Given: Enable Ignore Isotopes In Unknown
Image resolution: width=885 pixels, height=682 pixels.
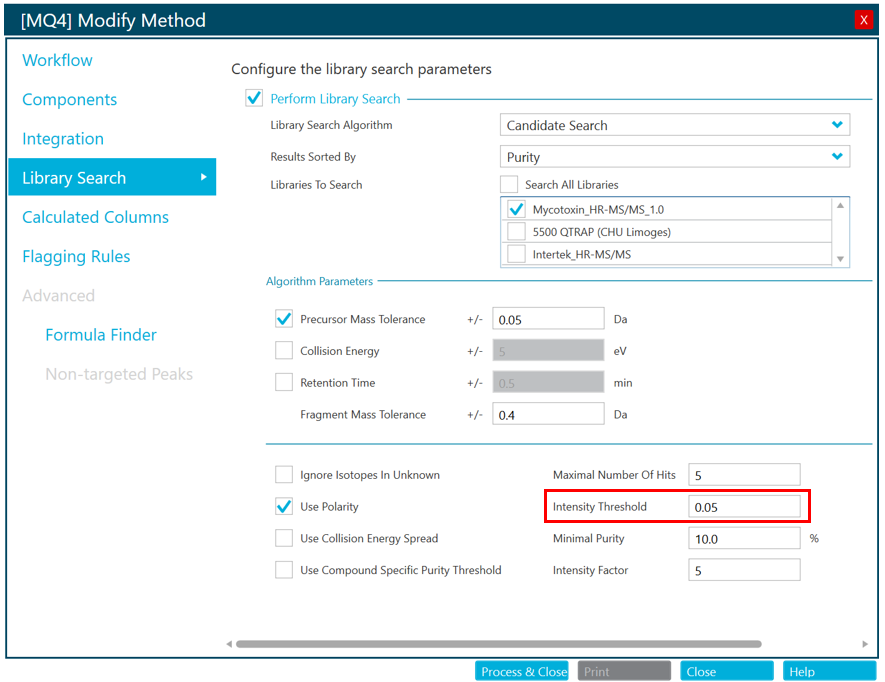Looking at the screenshot, I should tap(284, 475).
